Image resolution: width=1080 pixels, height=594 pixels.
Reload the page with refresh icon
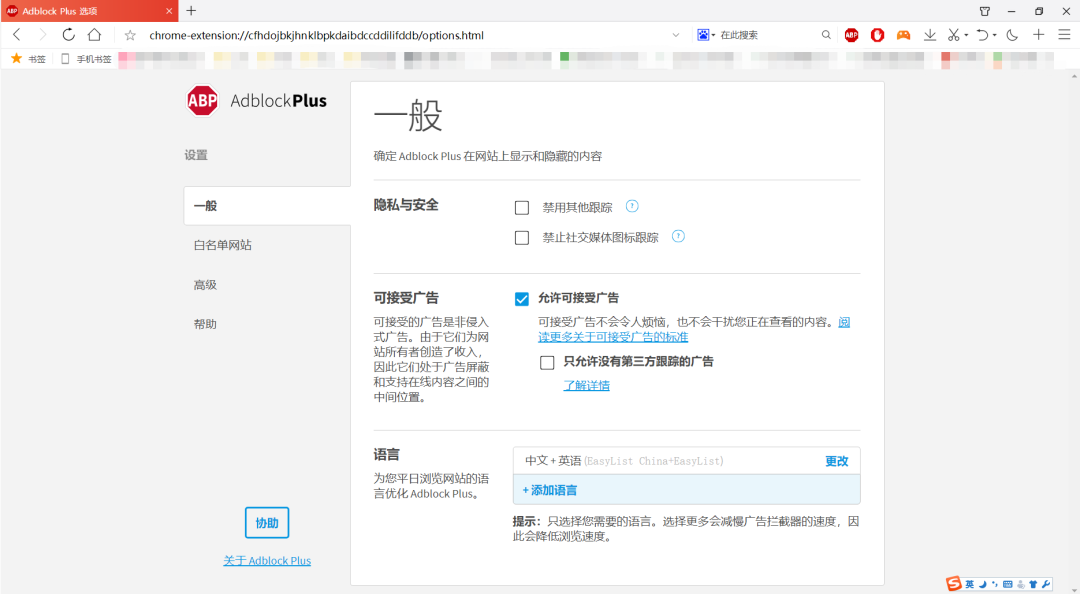click(x=68, y=34)
